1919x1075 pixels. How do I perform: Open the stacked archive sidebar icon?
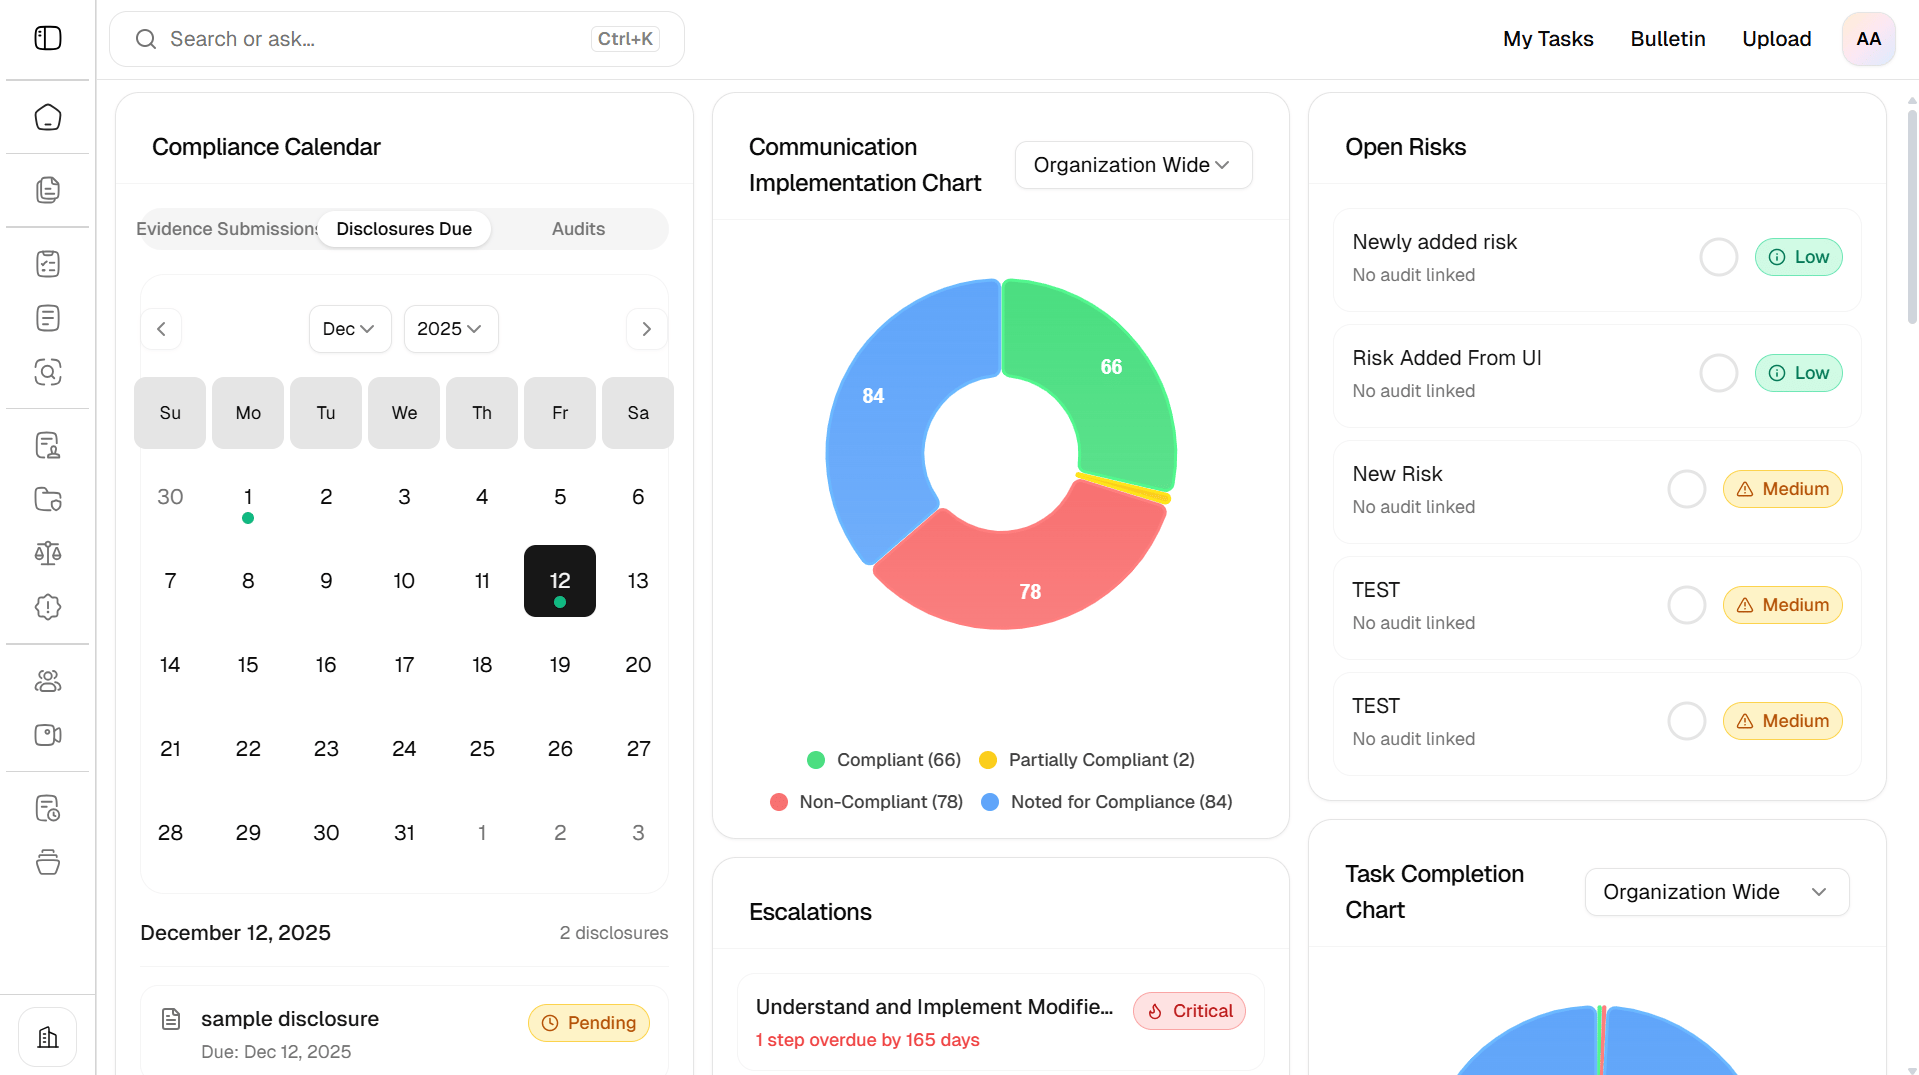point(48,862)
